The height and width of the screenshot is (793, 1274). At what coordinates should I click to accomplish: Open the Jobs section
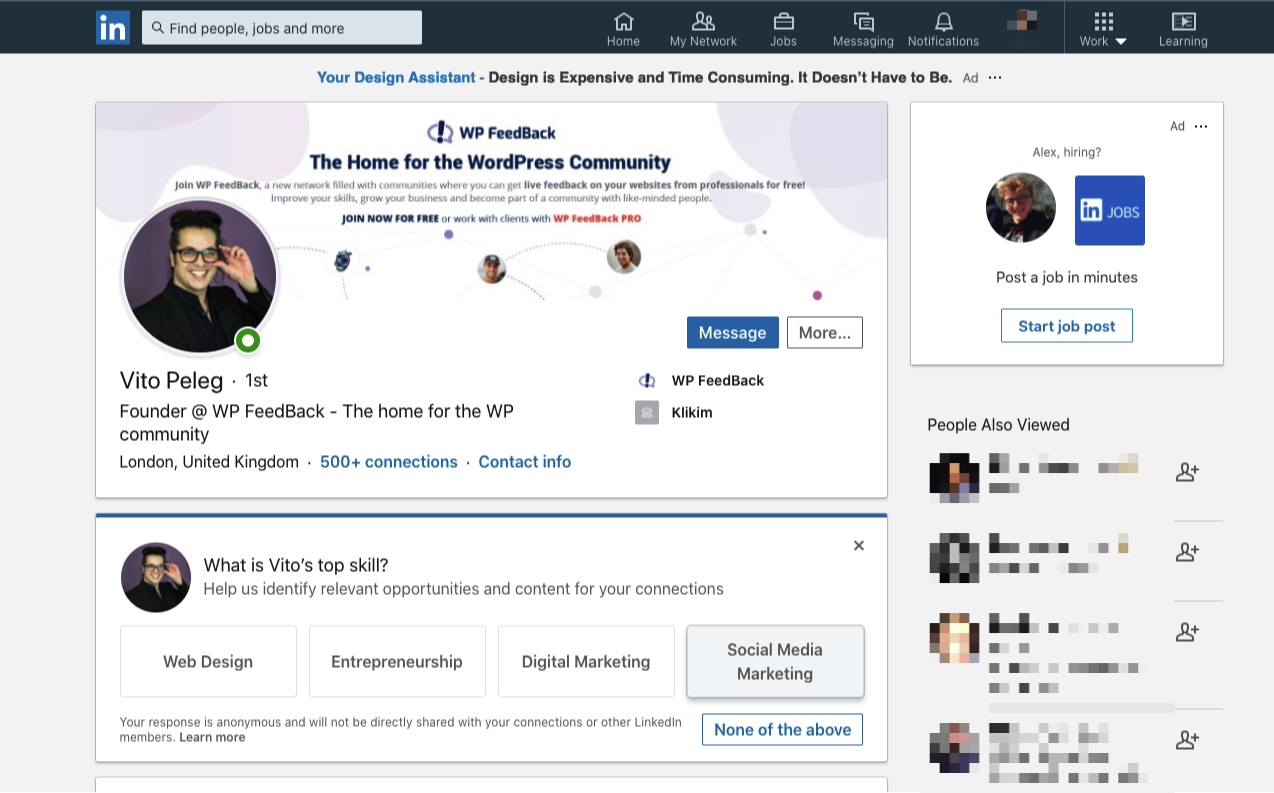[x=783, y=29]
